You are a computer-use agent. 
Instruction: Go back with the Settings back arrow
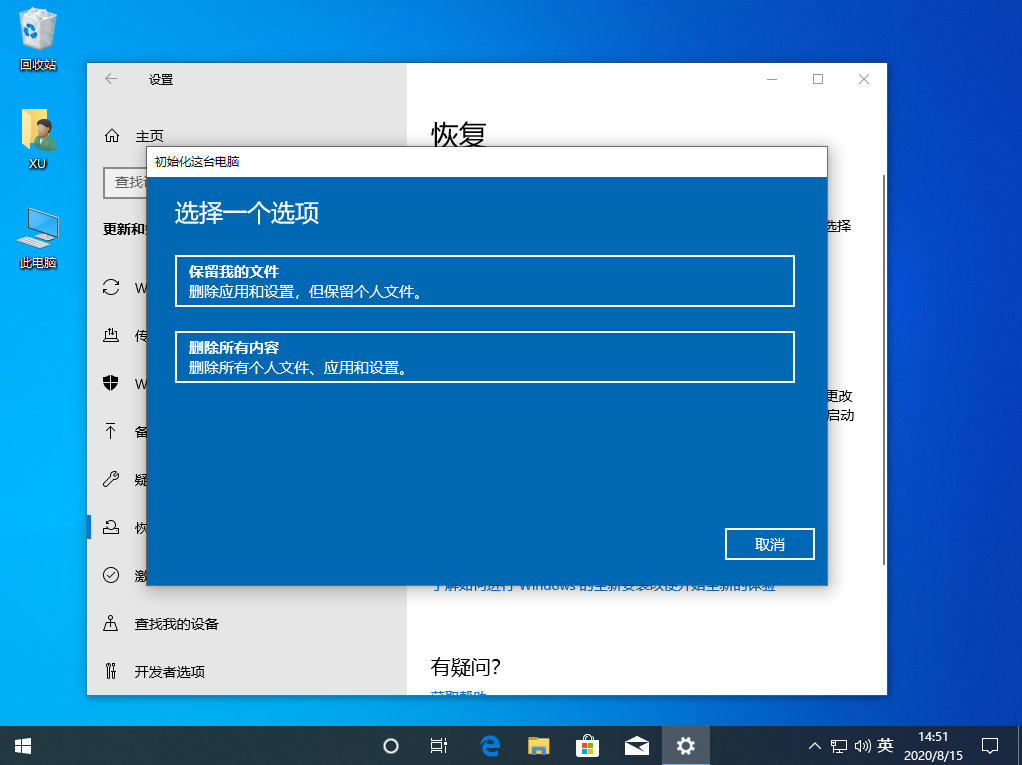111,79
